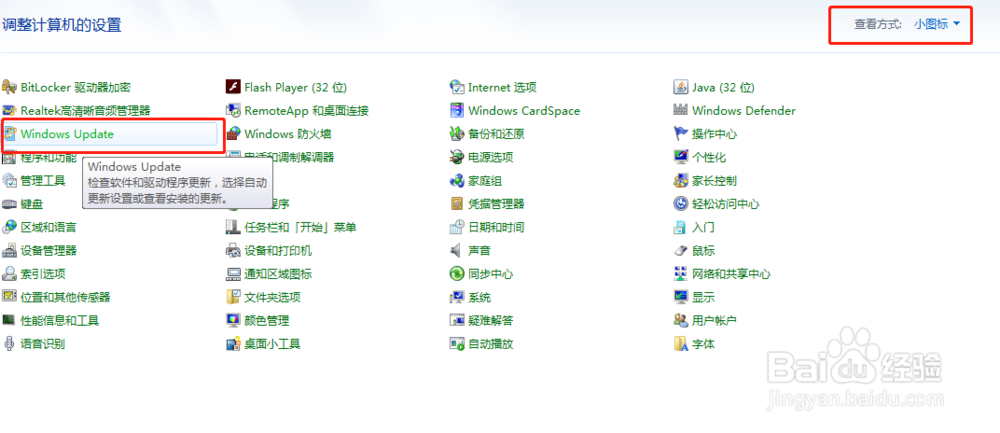The image size is (1000, 433).
Task: Click the 颜色管理 icon
Action: tap(233, 321)
